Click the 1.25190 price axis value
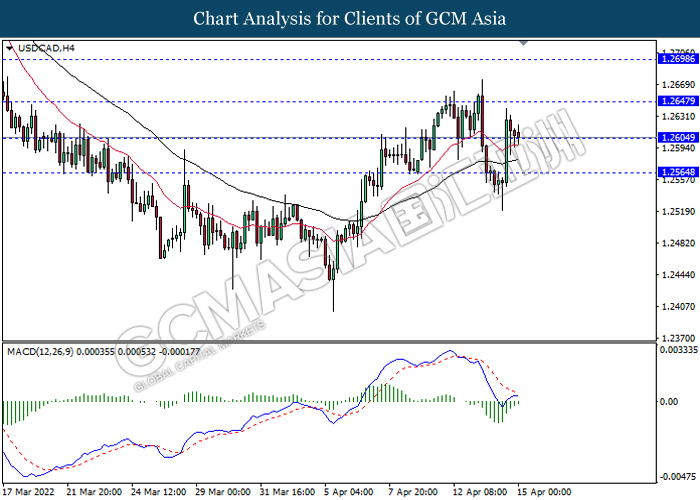The image size is (700, 500). coord(679,211)
